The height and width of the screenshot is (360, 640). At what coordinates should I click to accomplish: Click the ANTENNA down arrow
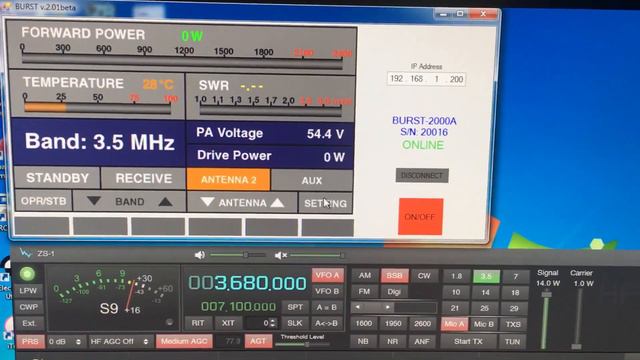tap(207, 202)
